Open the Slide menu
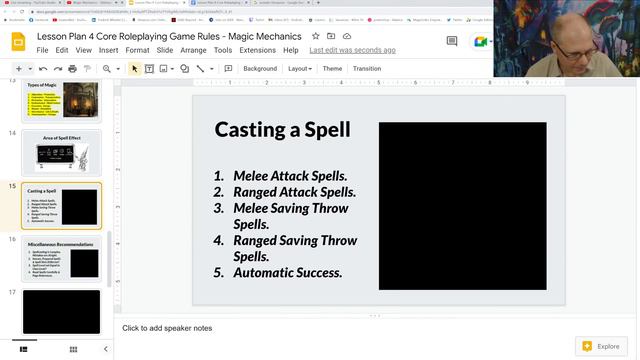This screenshot has width=640, height=360. (165, 50)
